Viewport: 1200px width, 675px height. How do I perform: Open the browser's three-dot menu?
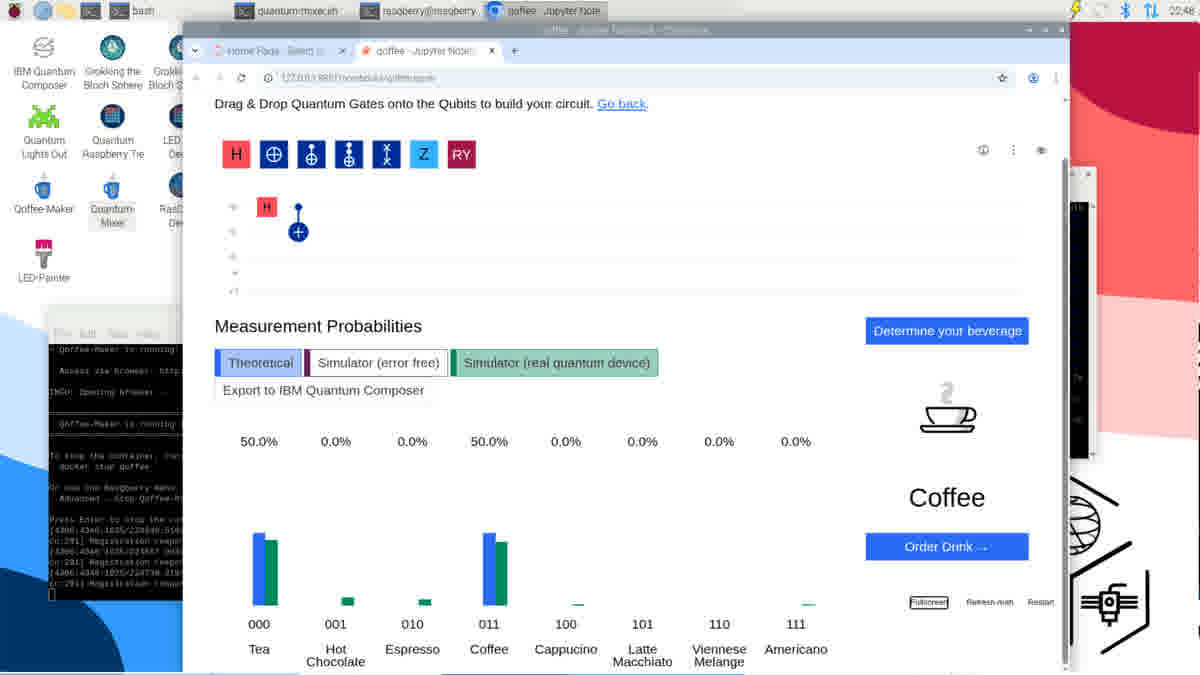pos(1056,78)
